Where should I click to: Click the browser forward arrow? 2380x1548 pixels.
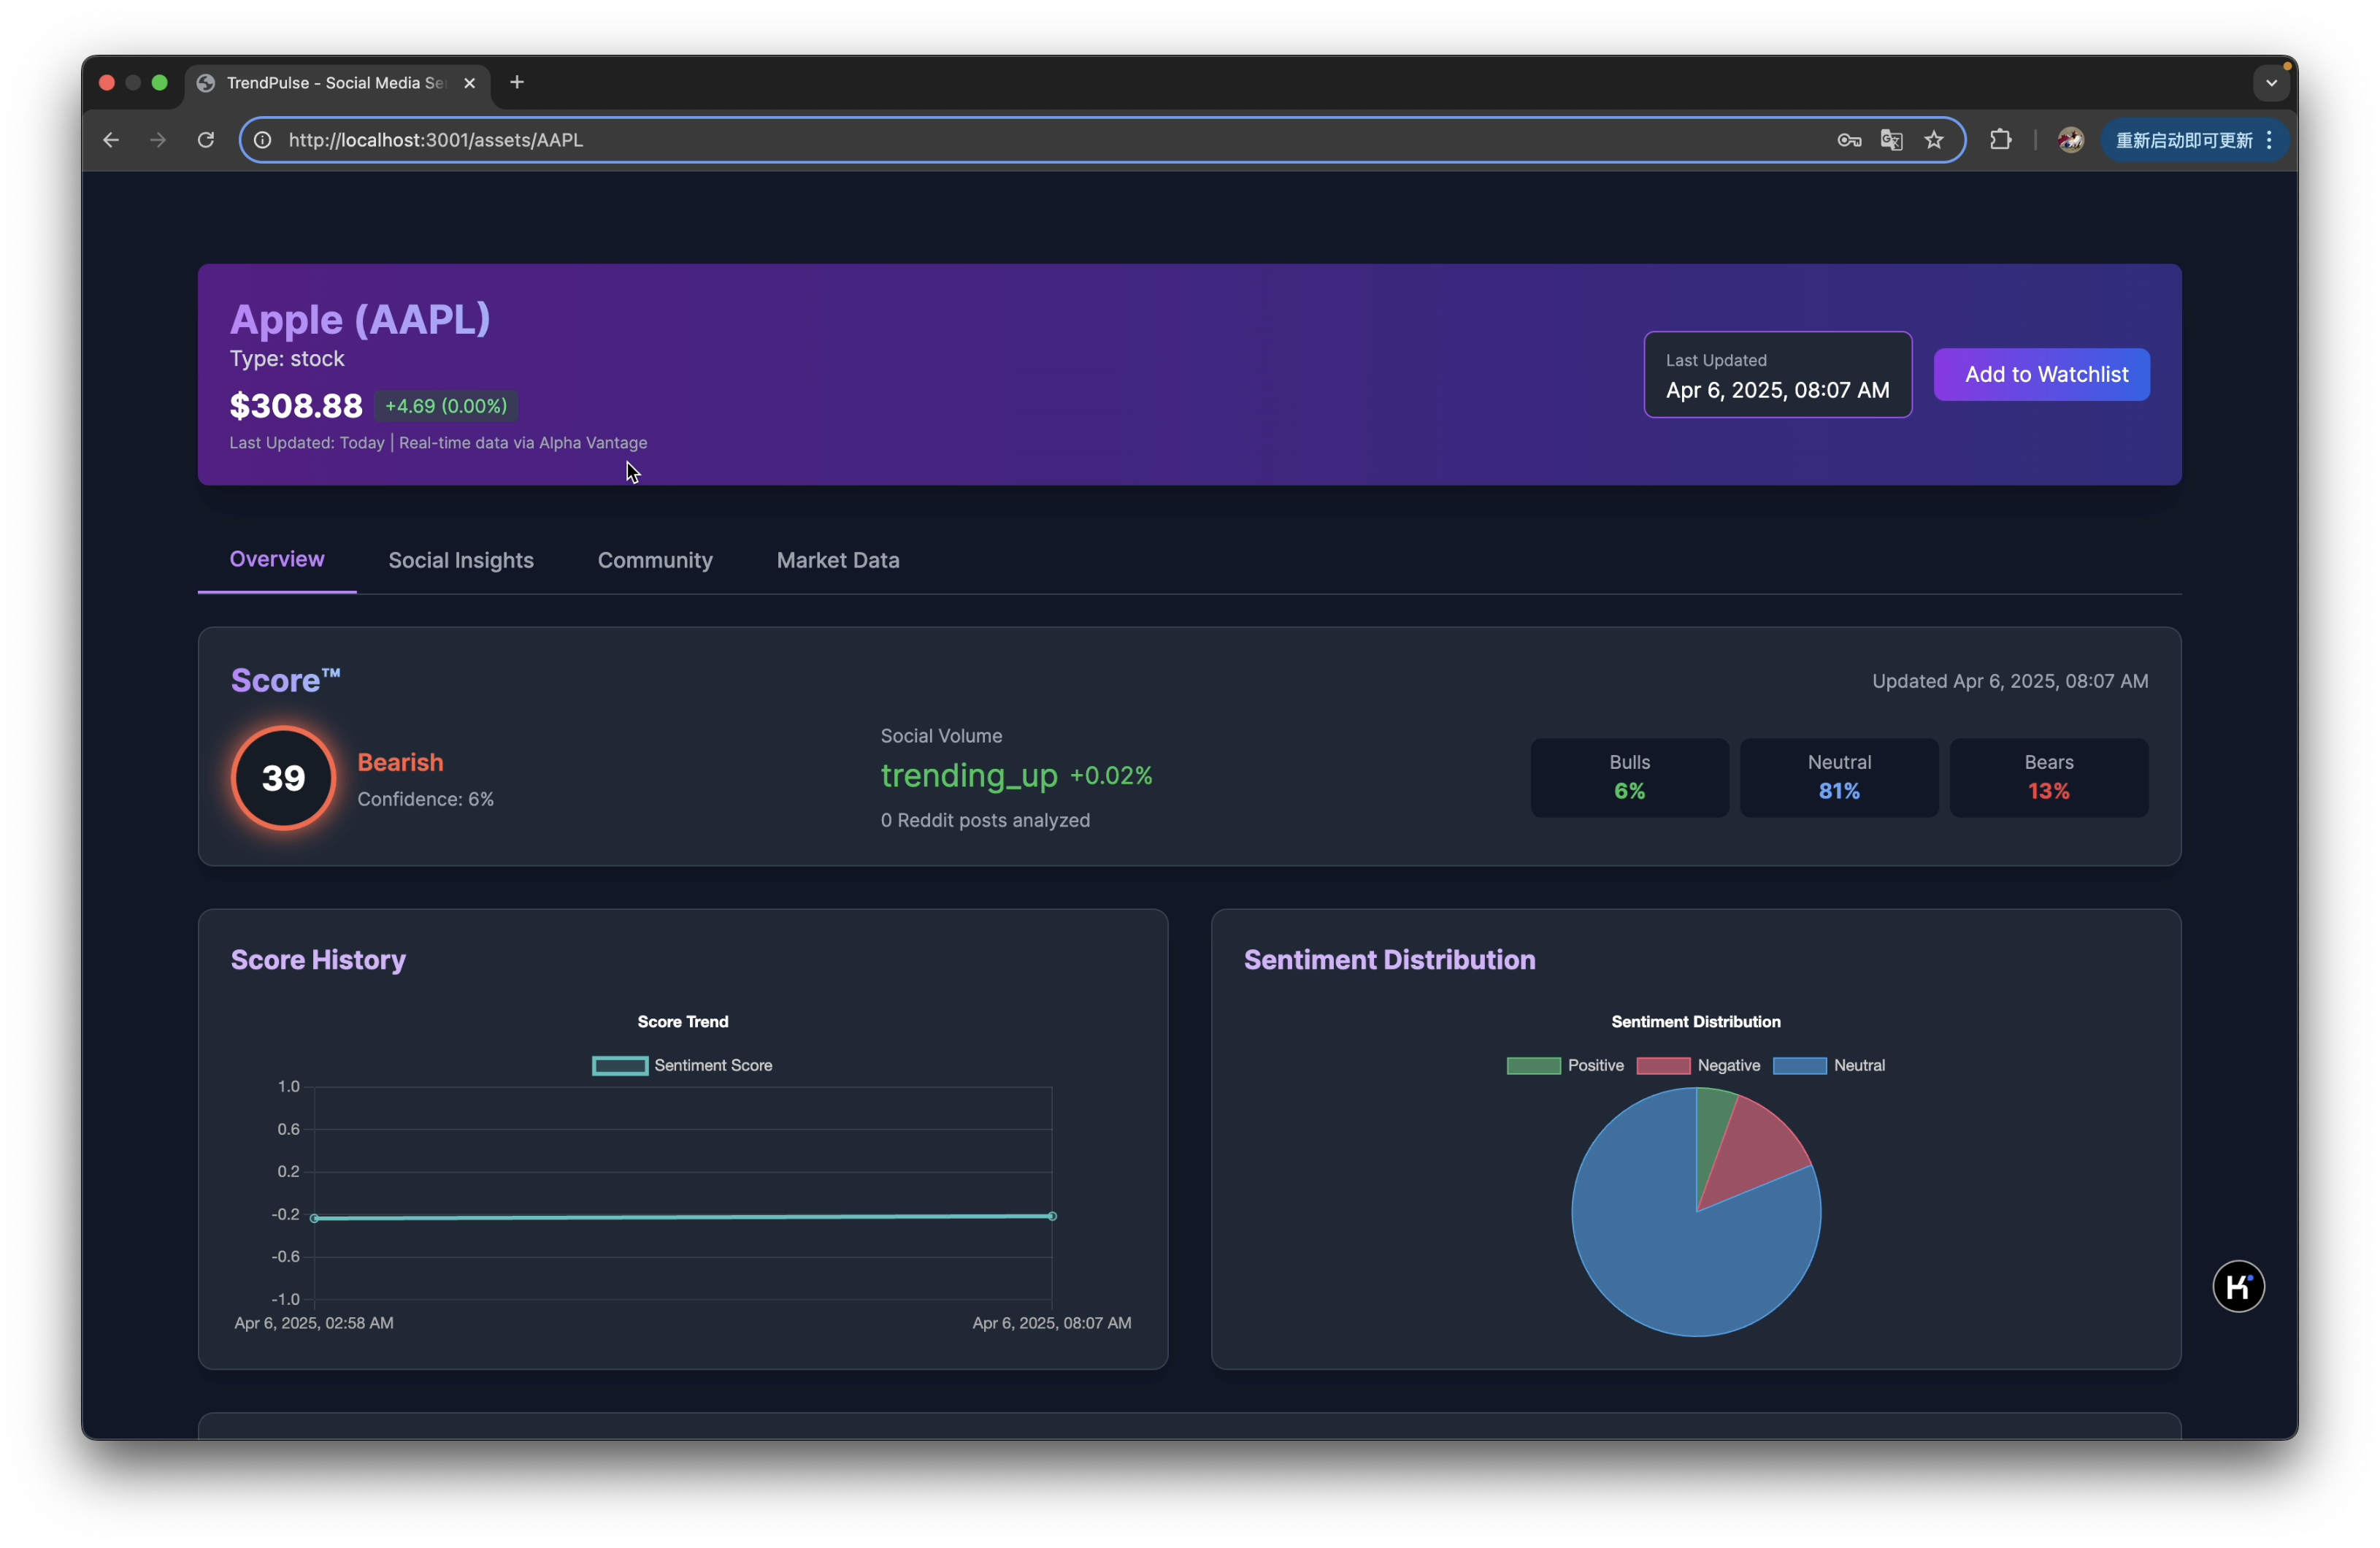[x=158, y=140]
